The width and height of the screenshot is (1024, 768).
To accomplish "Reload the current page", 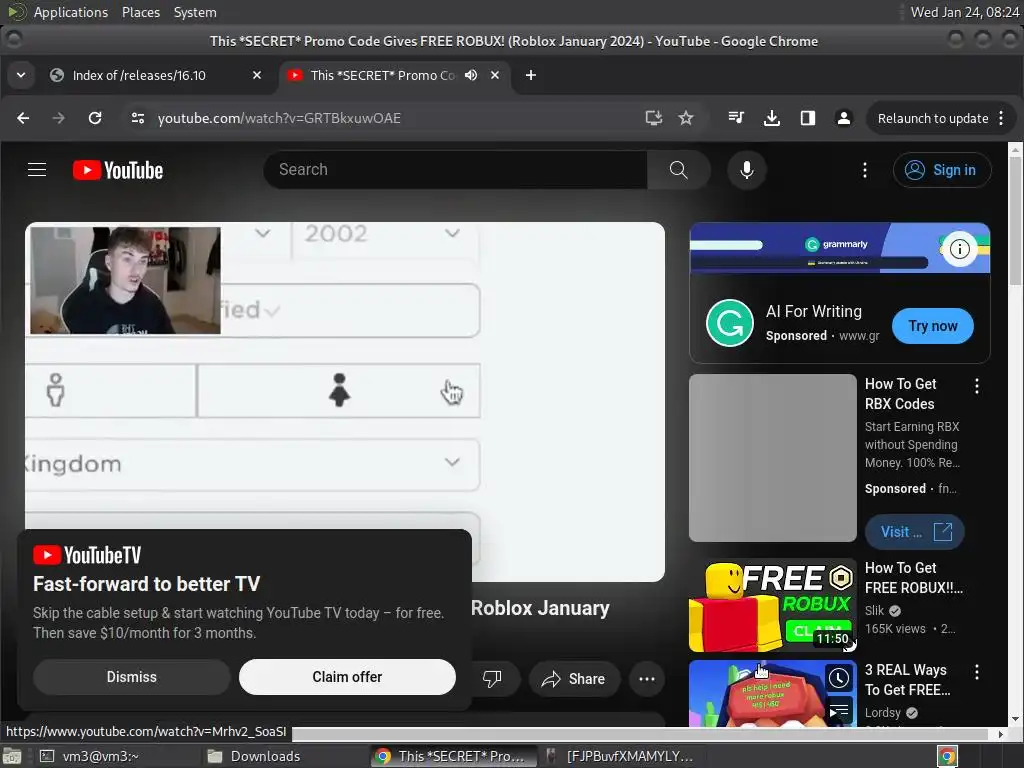I will click(95, 118).
